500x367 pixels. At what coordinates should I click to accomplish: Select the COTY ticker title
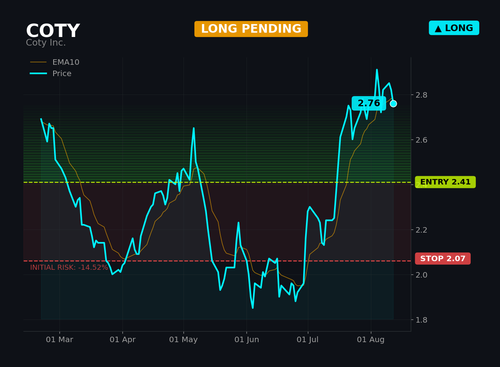(53, 30)
